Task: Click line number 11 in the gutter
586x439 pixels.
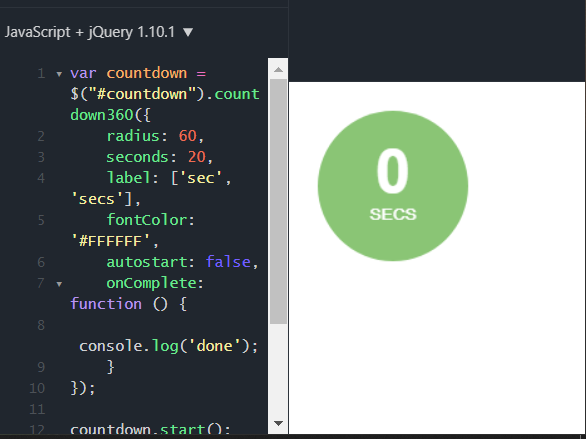Action: (x=37, y=409)
